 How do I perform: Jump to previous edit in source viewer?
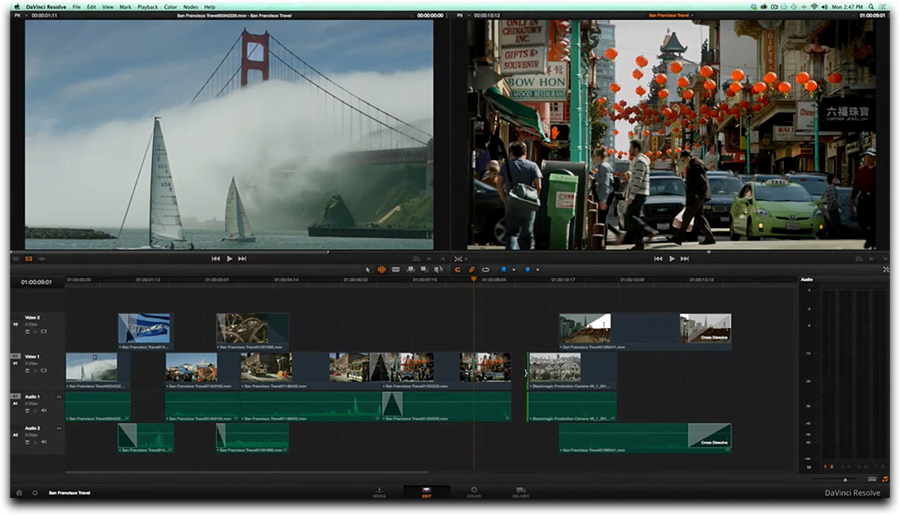click(215, 259)
